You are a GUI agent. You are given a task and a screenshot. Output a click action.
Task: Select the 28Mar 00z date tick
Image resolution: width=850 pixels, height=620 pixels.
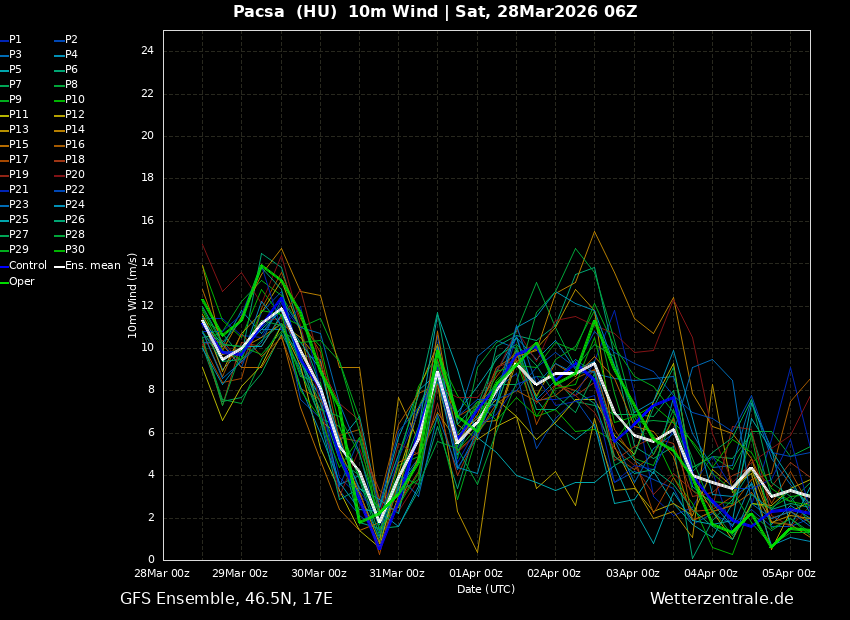pyautogui.click(x=162, y=574)
